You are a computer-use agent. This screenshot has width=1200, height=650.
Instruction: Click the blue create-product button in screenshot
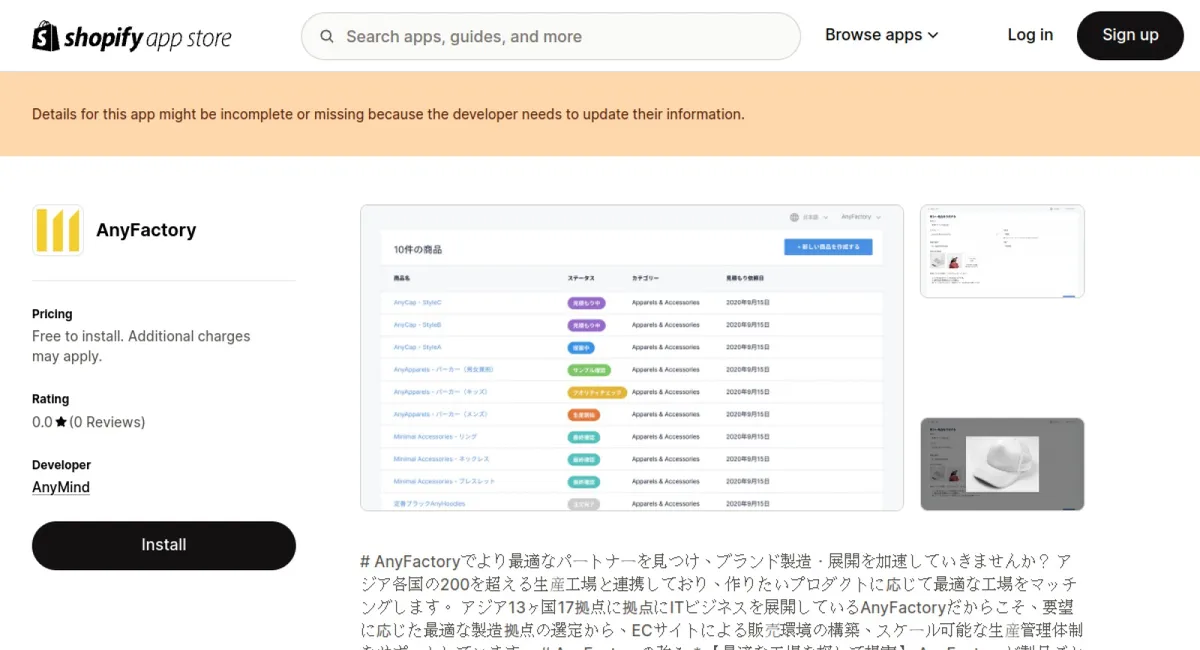(828, 246)
